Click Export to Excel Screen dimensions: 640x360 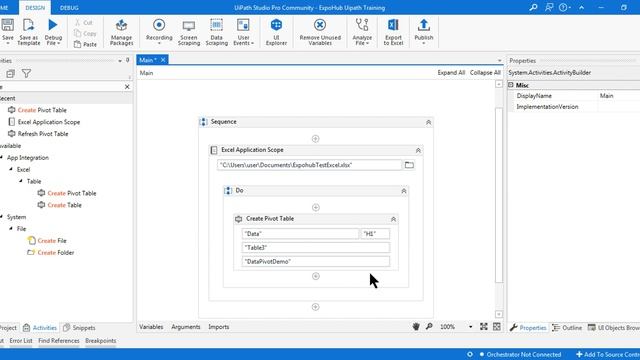point(393,31)
